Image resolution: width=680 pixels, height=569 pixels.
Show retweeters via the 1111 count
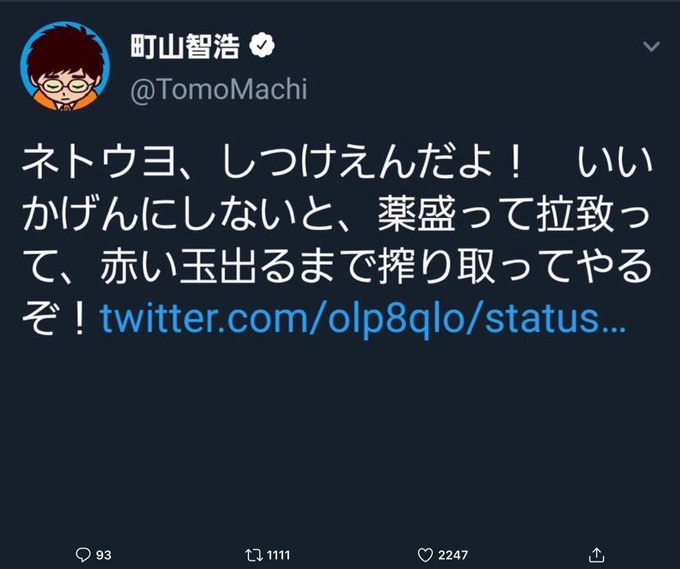(278, 555)
